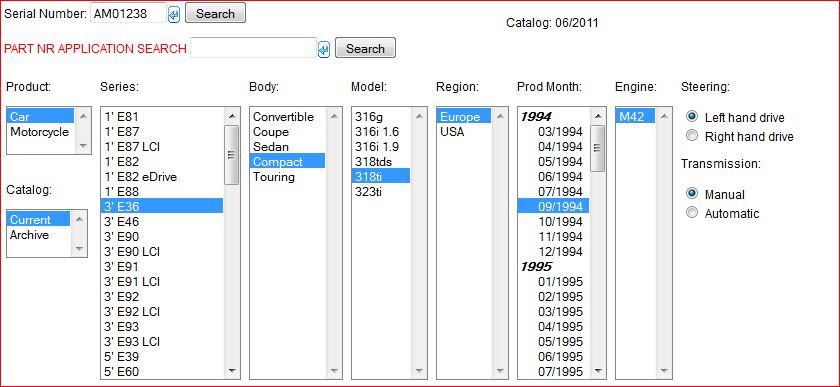The width and height of the screenshot is (840, 387).
Task: Select Motorcycle in Product list
Action: point(41,131)
